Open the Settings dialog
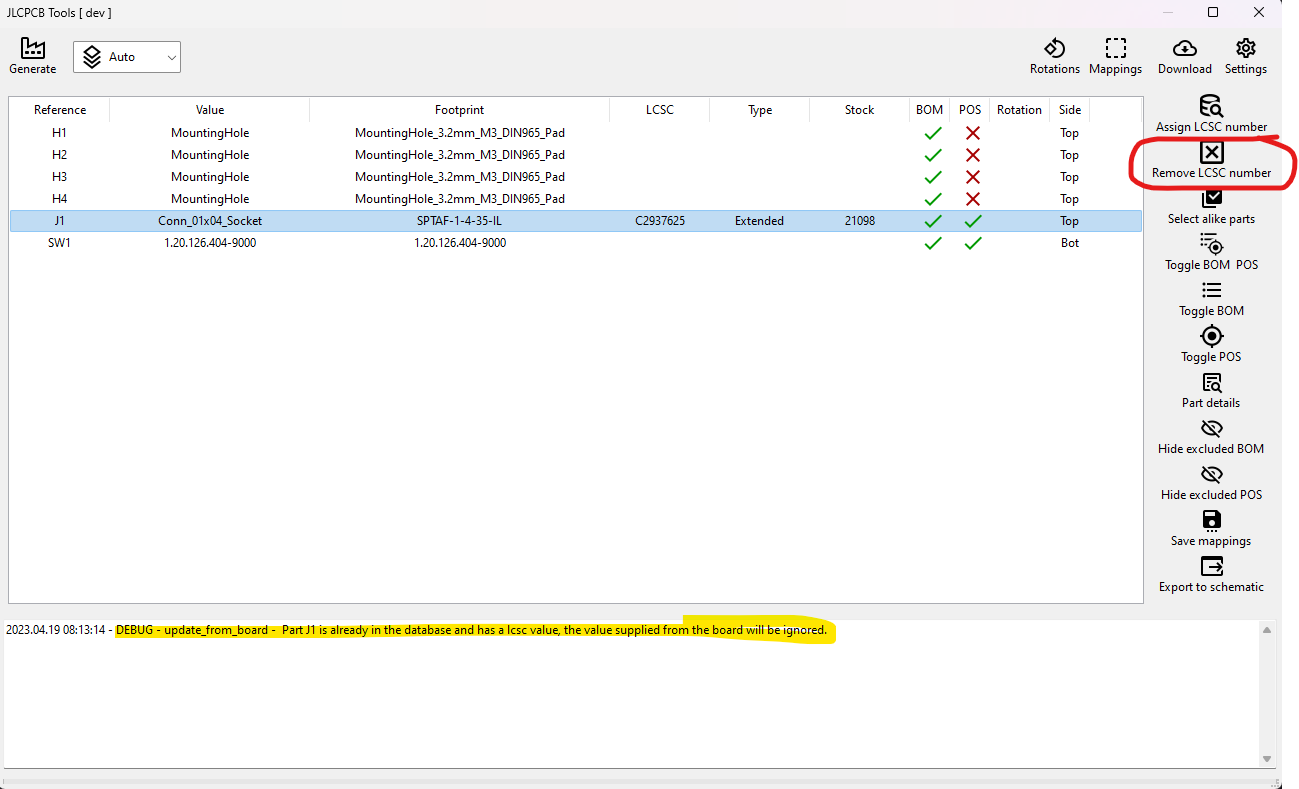This screenshot has width=1299, height=789. point(1245,53)
